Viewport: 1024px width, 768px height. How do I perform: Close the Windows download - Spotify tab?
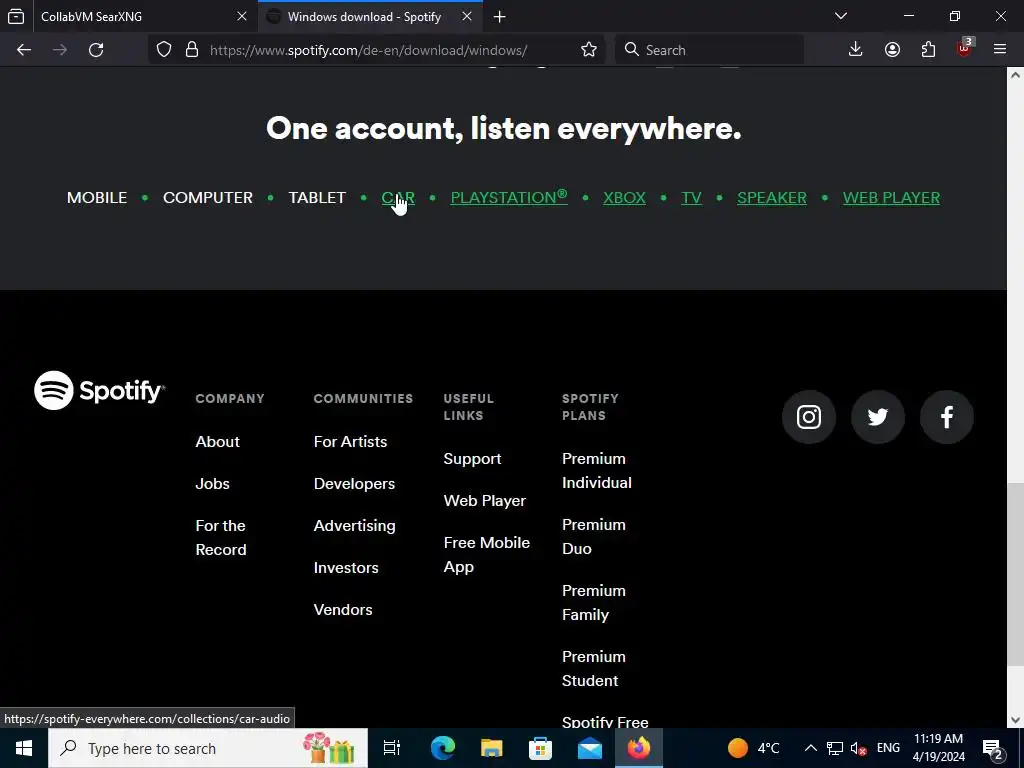coord(467,16)
